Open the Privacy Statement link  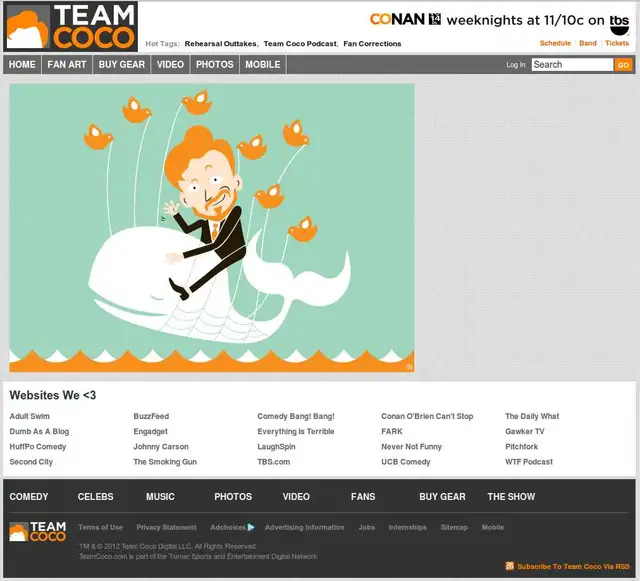click(167, 527)
